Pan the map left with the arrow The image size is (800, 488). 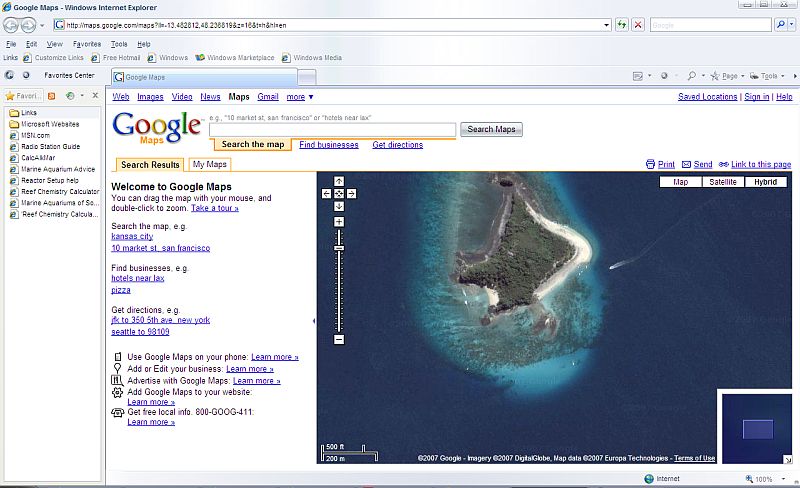327,193
